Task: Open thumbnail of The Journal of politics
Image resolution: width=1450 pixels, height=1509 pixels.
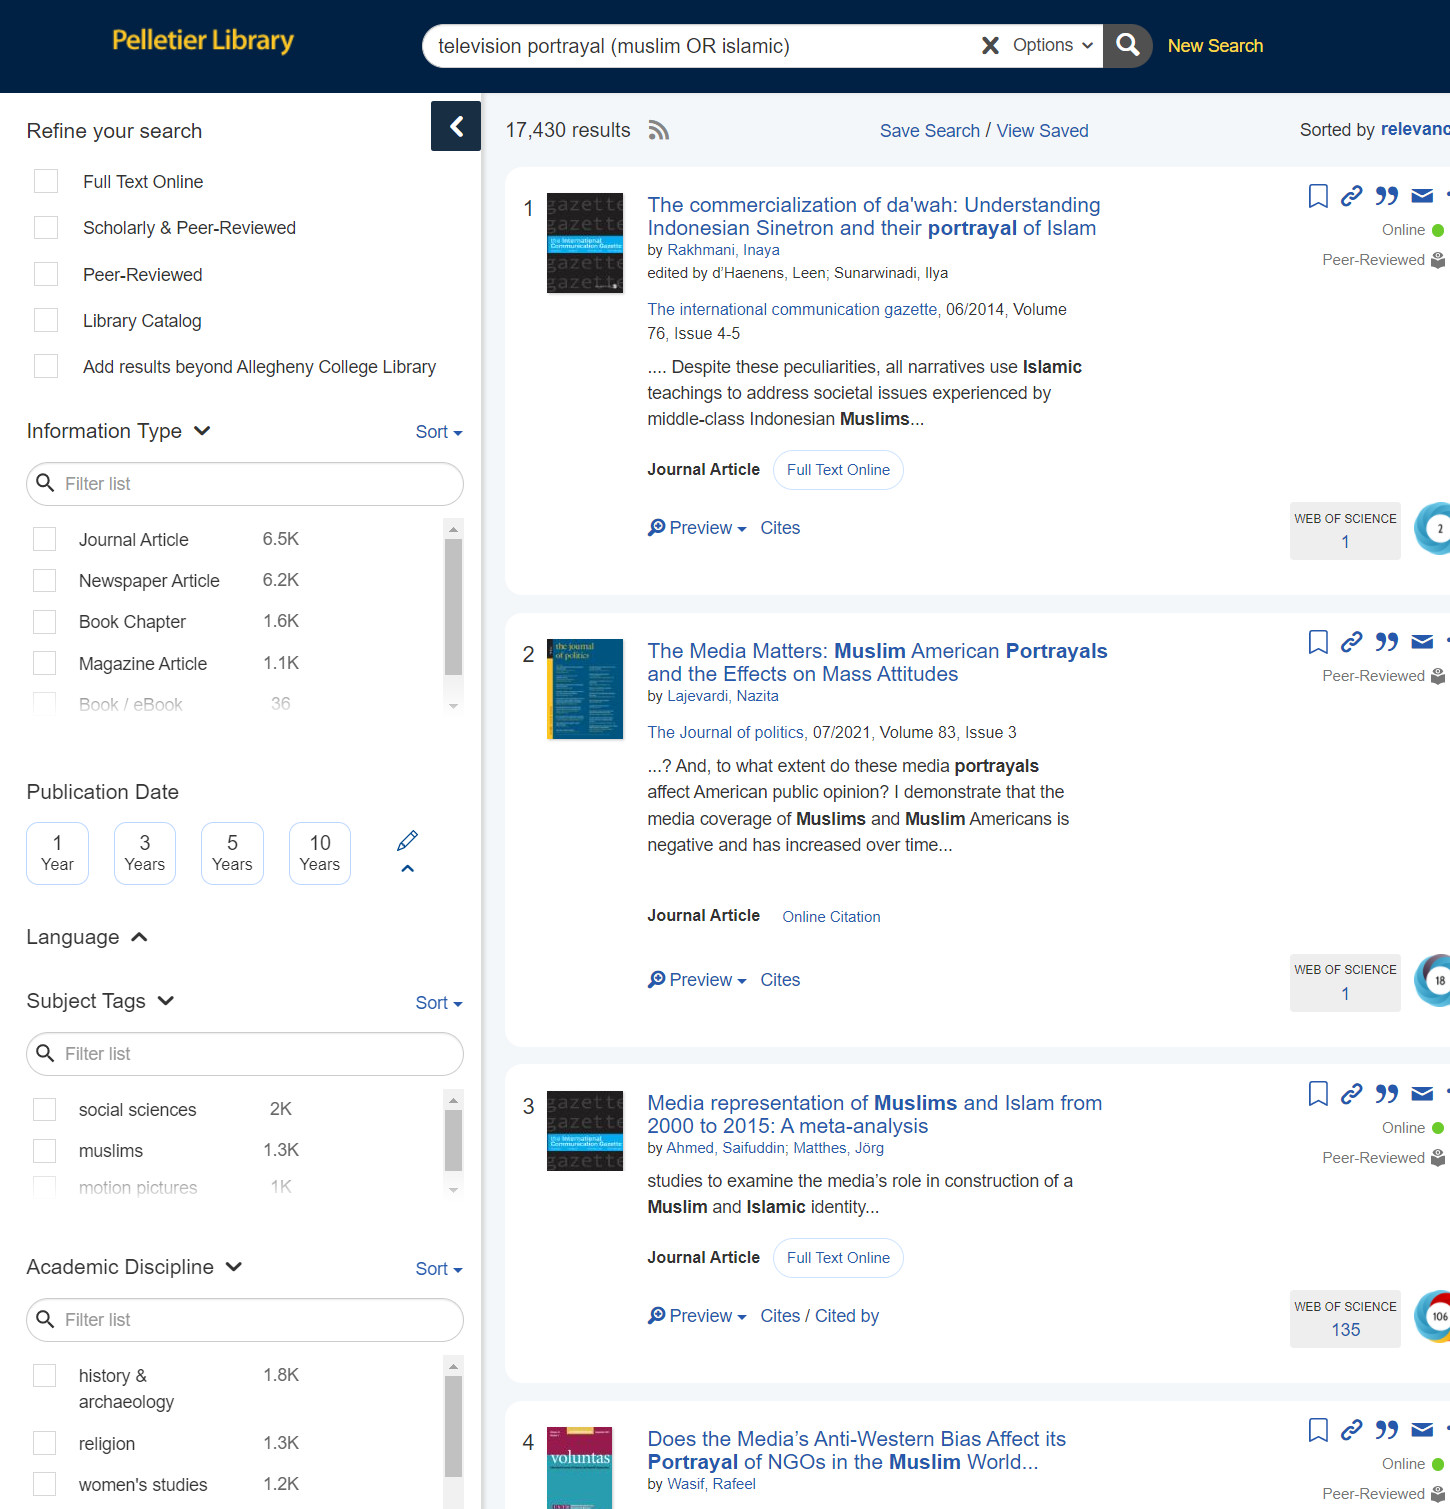Action: [x=585, y=689]
